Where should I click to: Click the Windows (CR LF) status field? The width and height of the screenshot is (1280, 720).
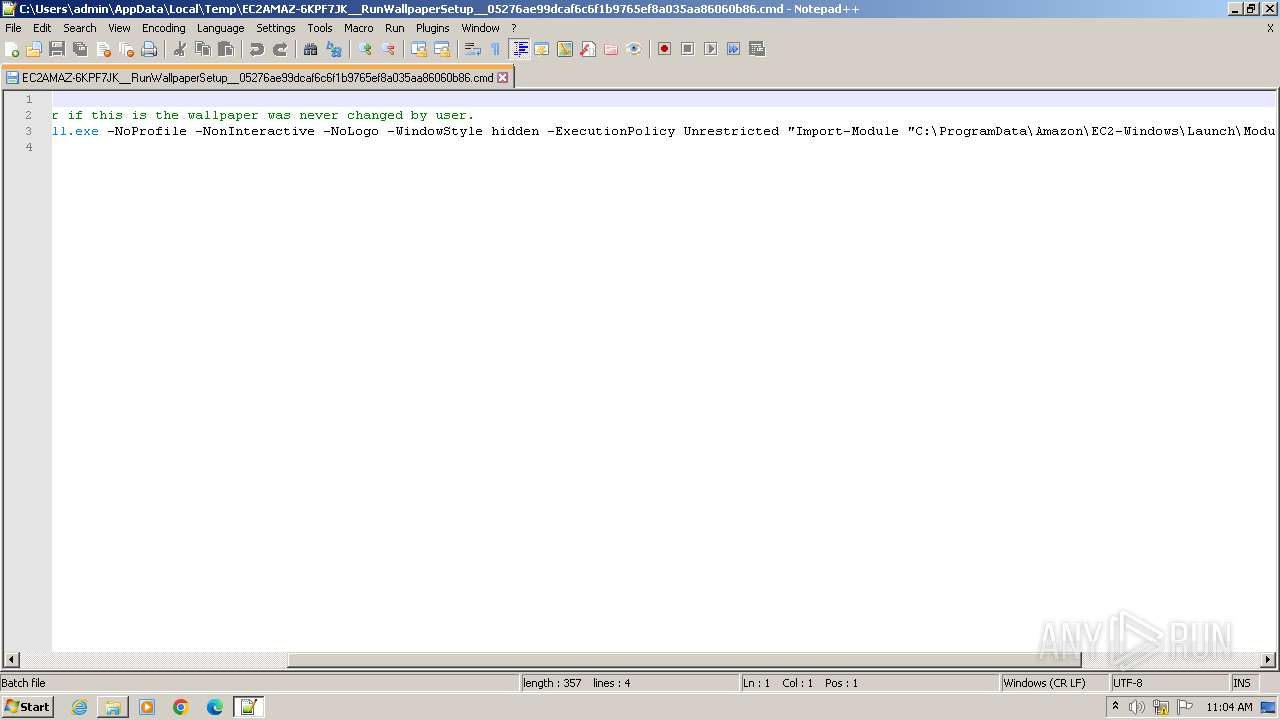tap(1055, 683)
